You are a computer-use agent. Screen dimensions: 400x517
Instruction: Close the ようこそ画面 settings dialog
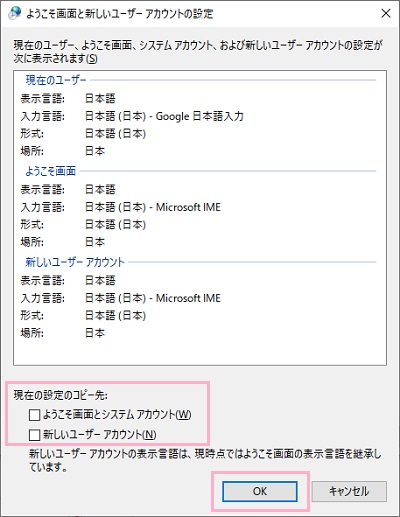386,13
